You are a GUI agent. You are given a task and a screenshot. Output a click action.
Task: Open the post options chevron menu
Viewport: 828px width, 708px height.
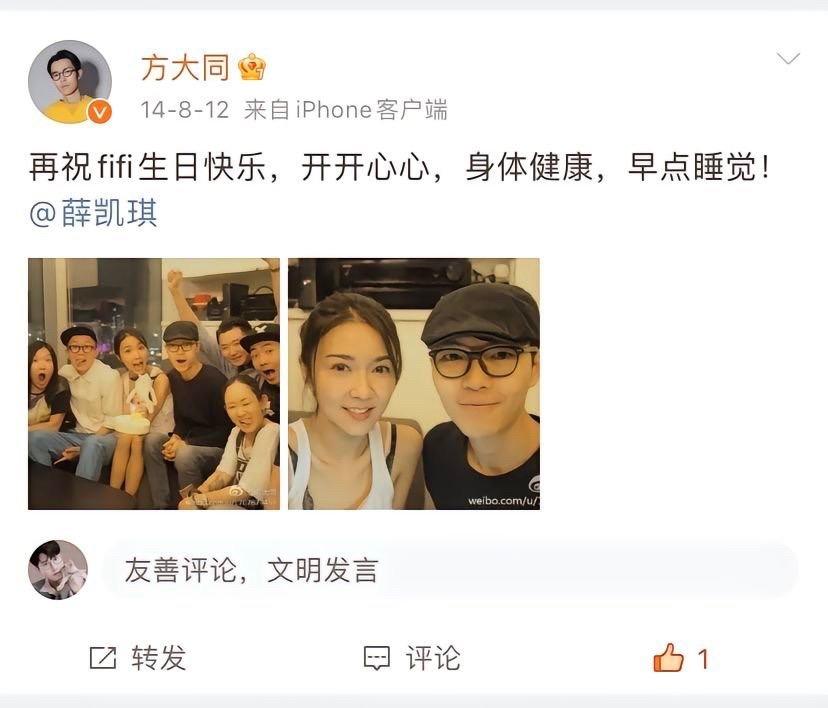788,58
